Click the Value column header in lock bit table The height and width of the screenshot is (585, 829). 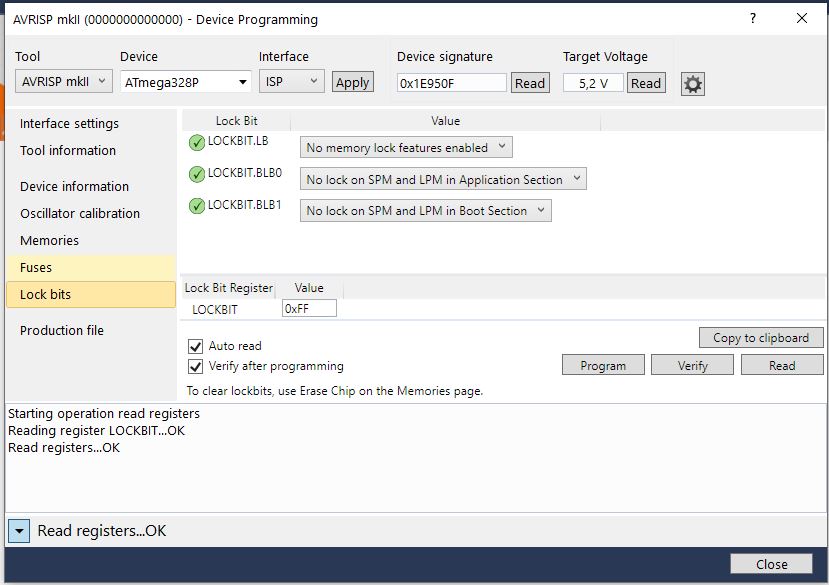point(446,121)
